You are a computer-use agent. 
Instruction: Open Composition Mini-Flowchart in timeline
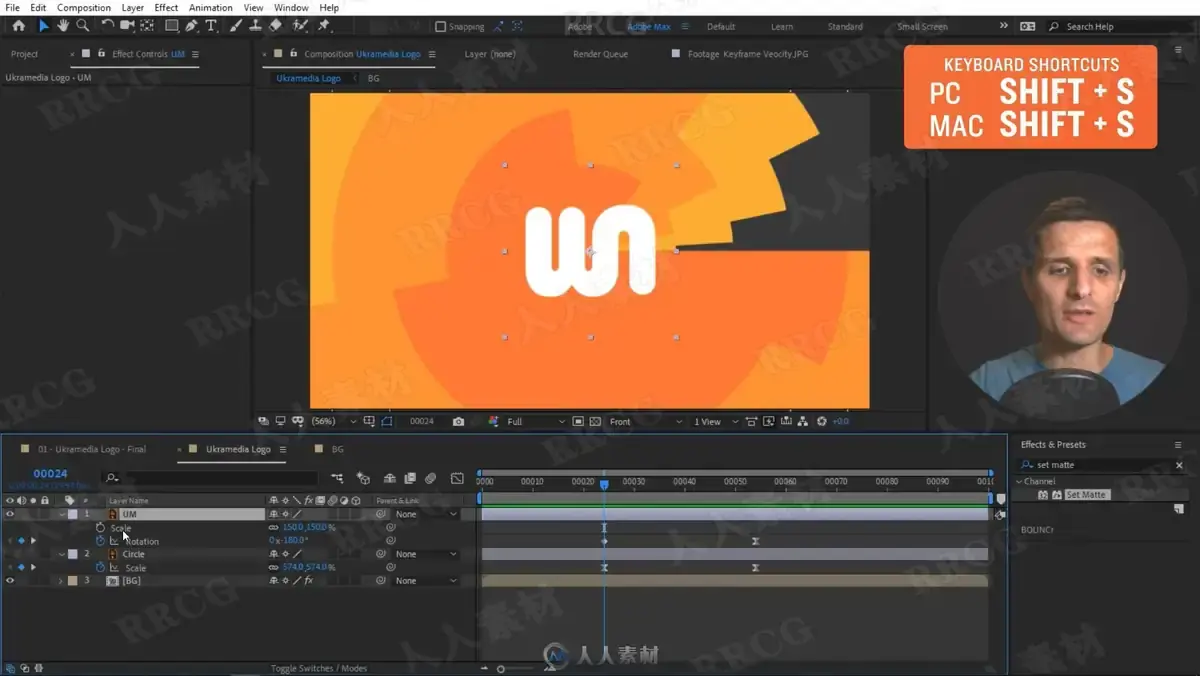pos(337,478)
